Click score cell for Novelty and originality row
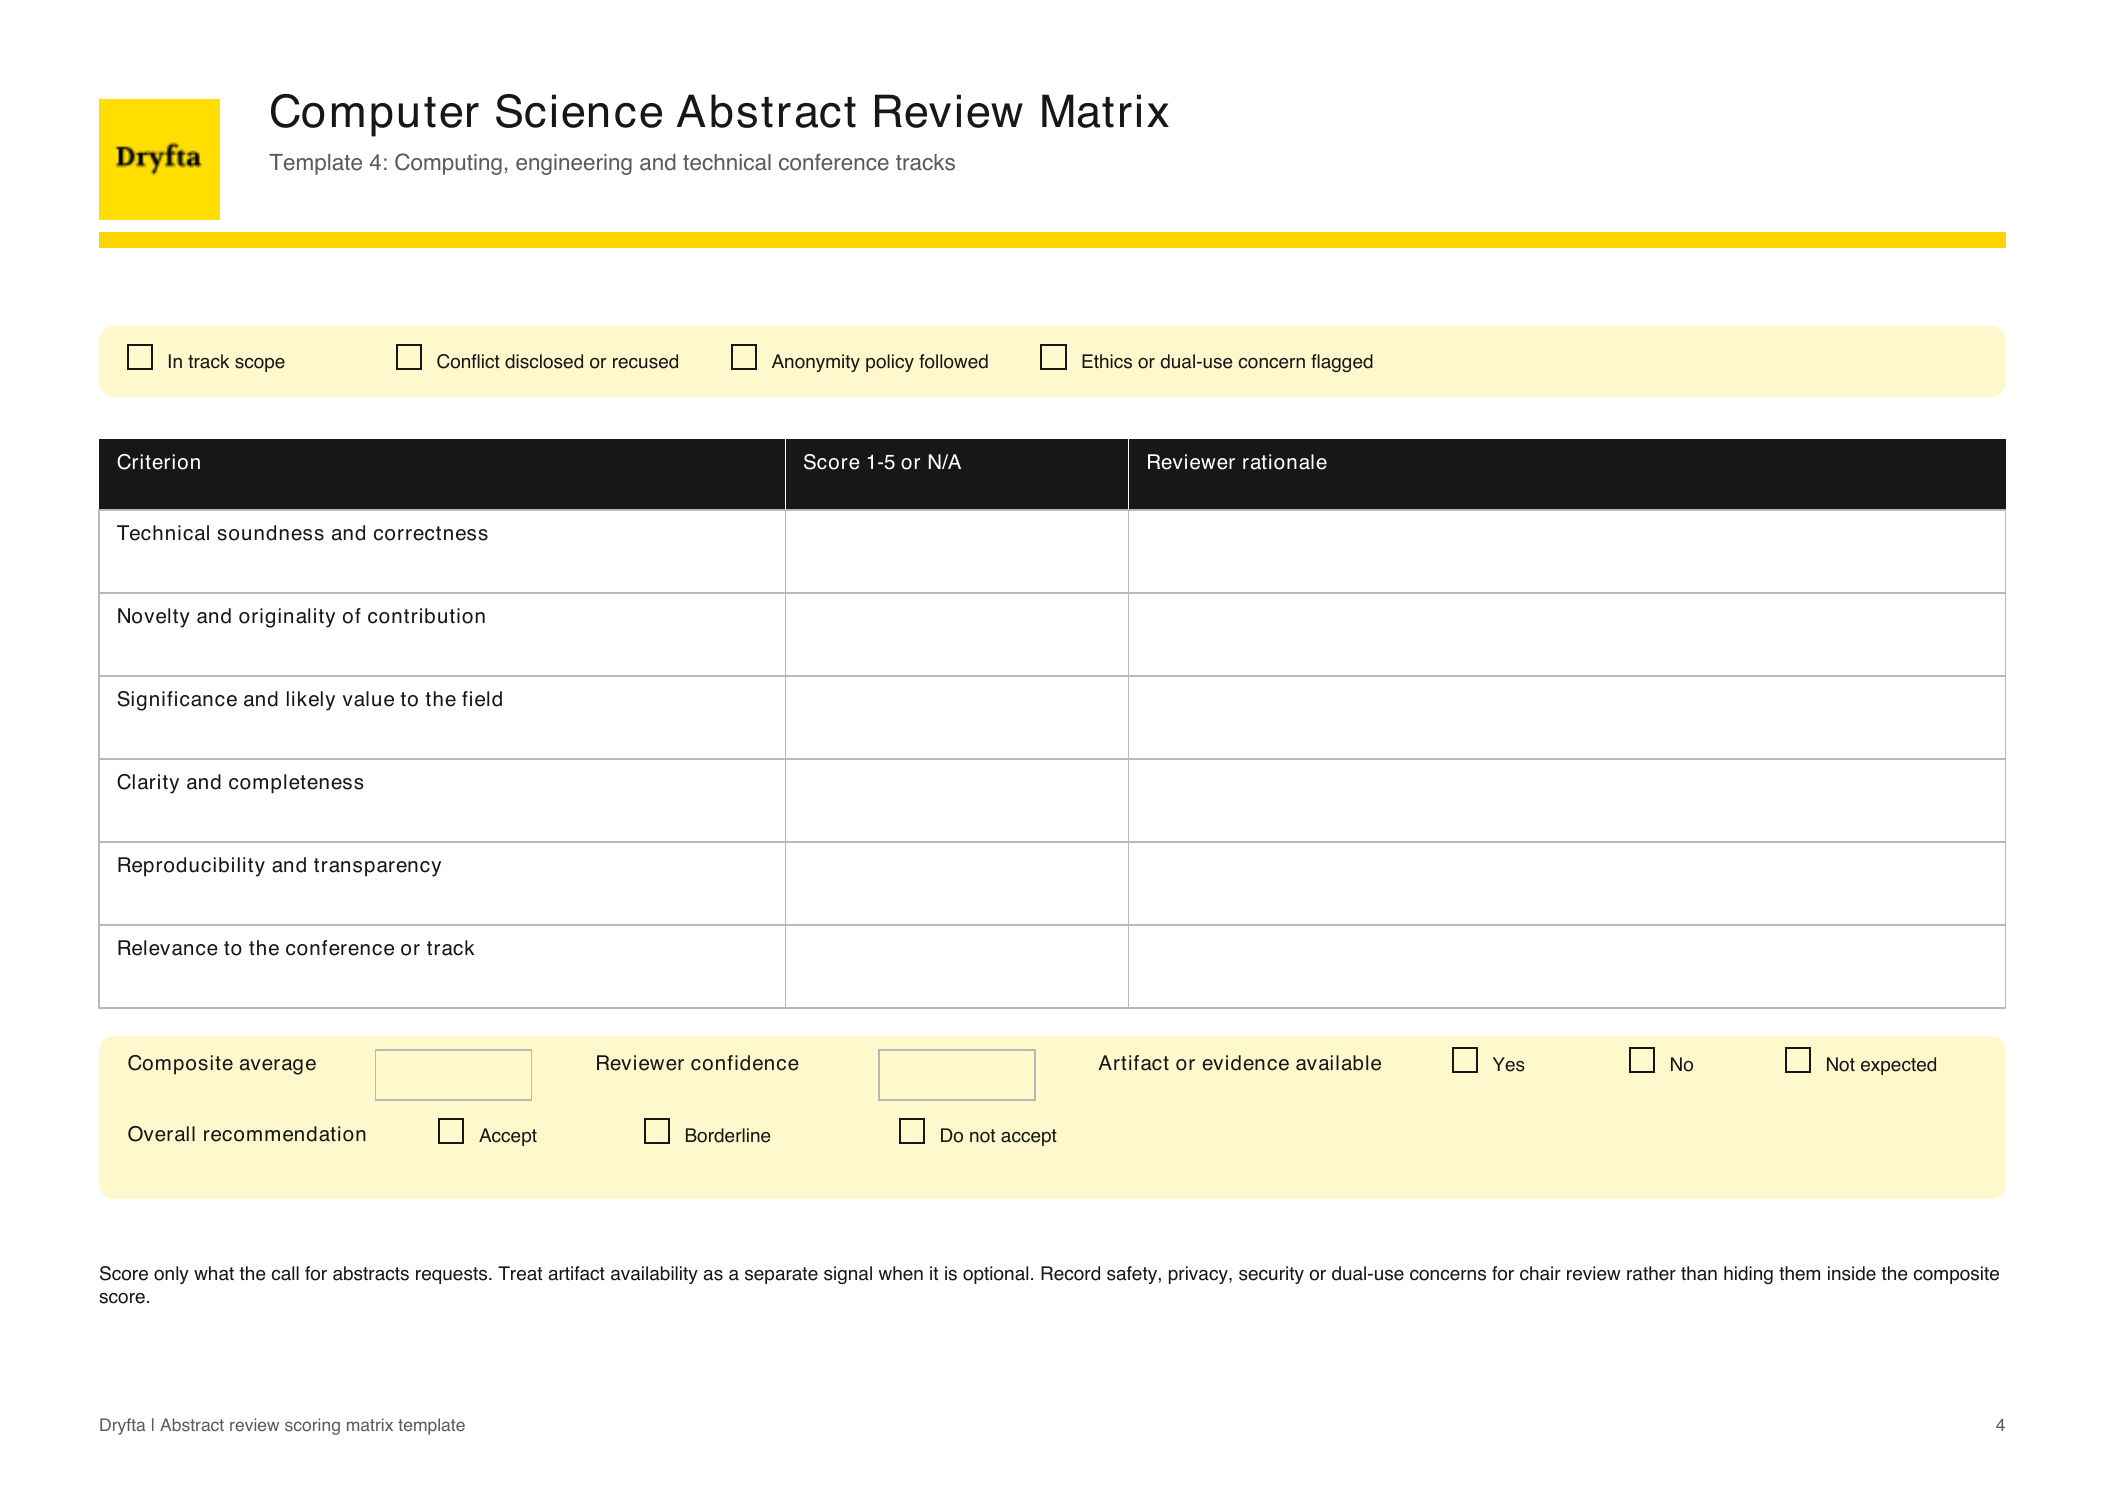 (x=957, y=635)
